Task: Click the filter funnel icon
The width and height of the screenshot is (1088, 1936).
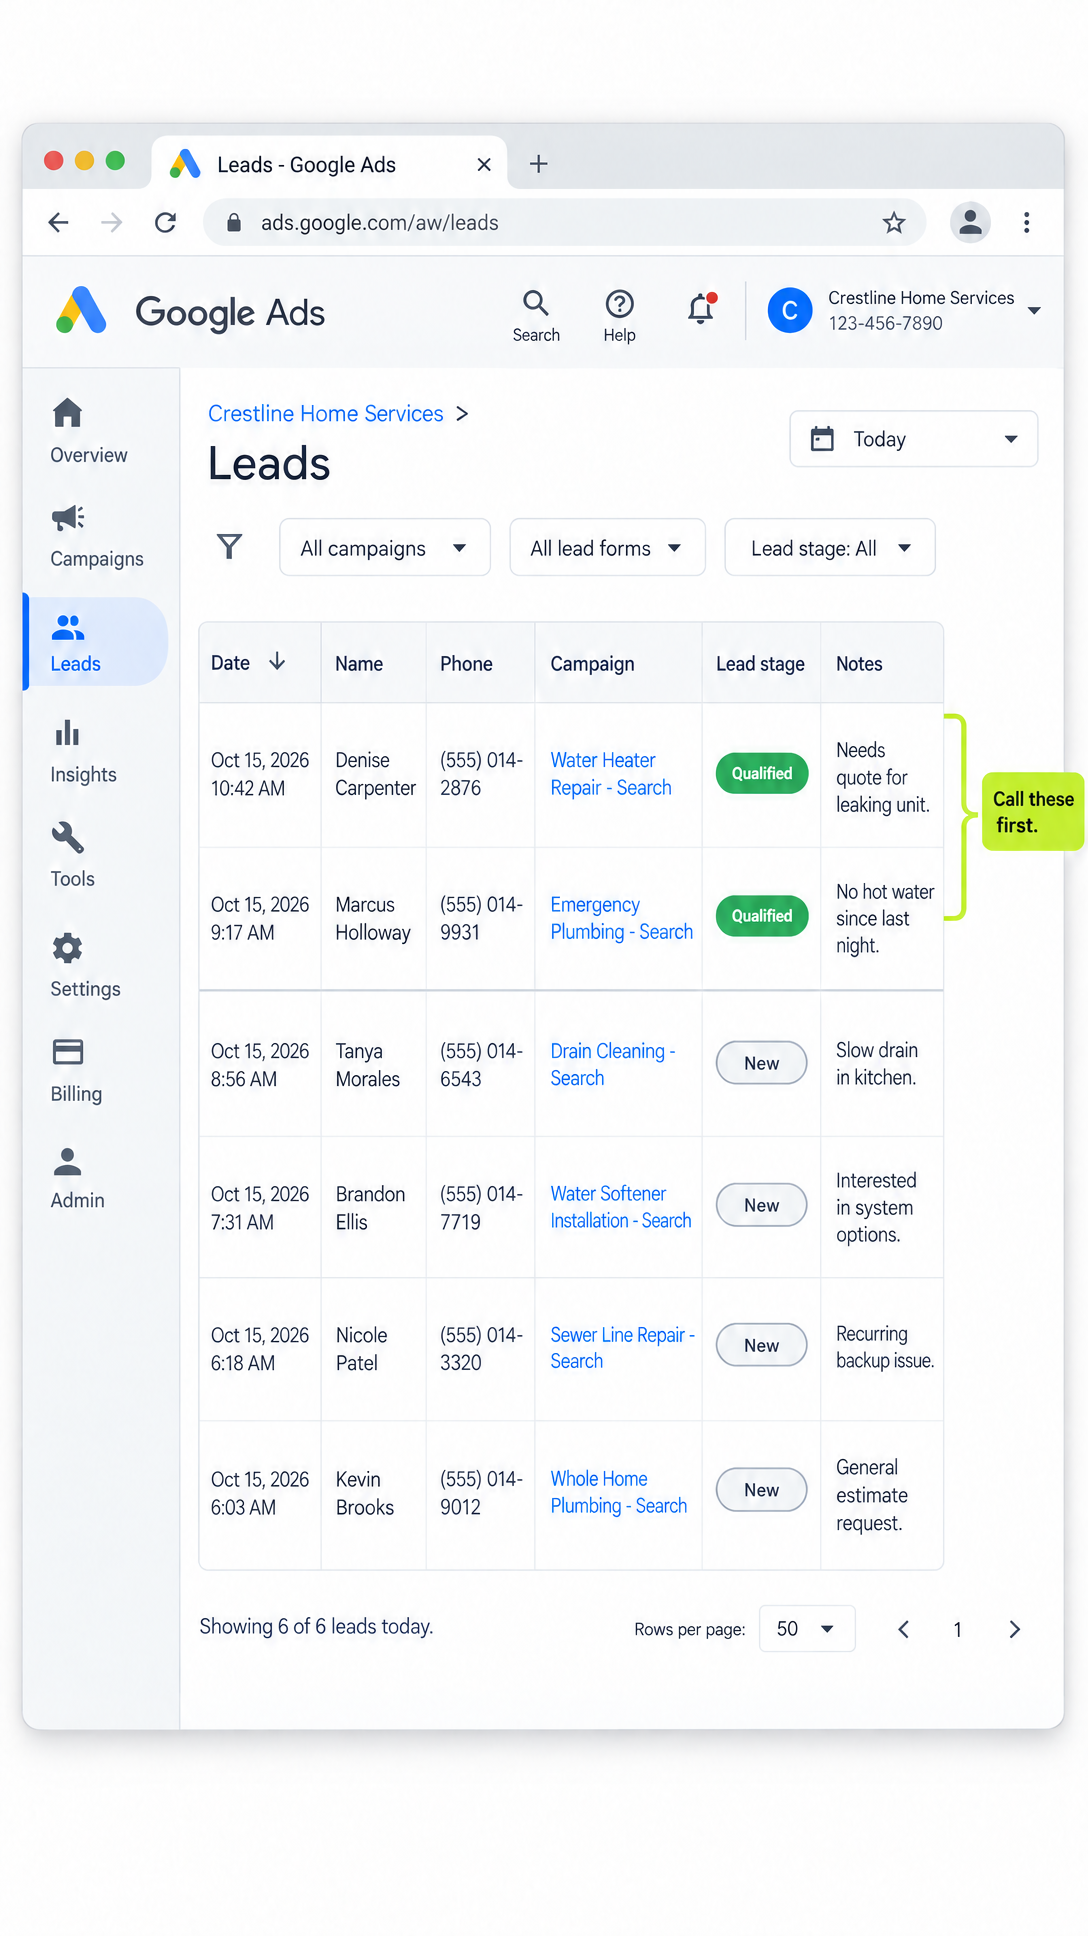Action: pyautogui.click(x=230, y=547)
